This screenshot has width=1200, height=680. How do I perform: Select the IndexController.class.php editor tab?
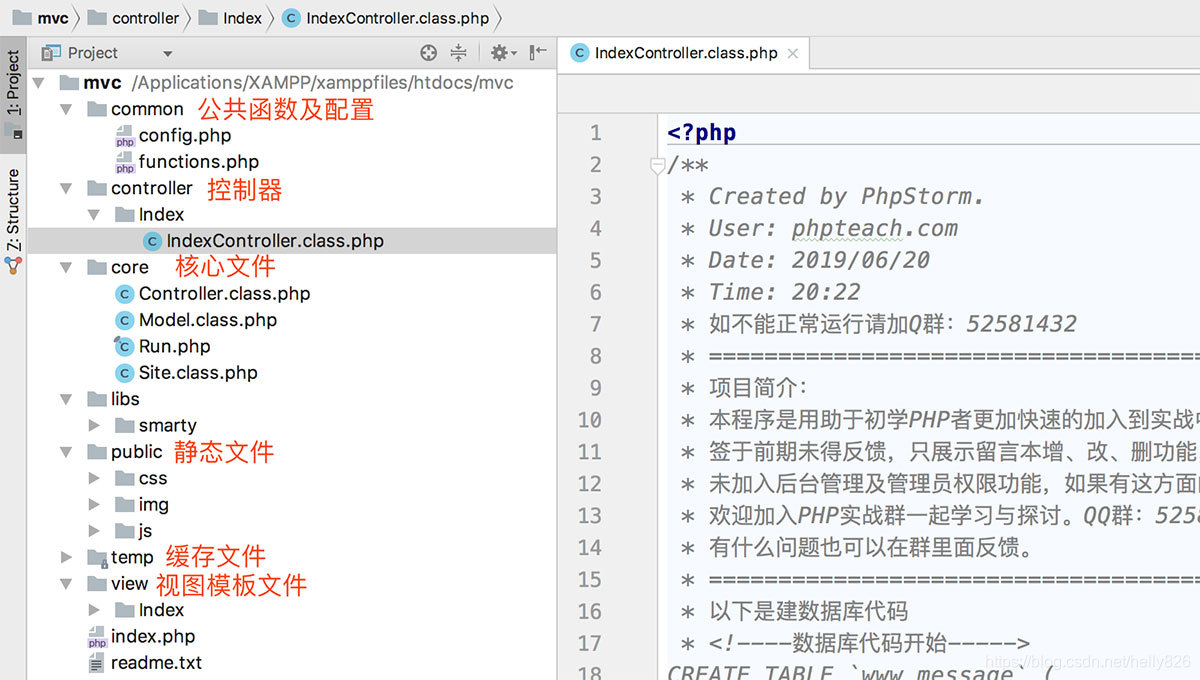click(686, 53)
